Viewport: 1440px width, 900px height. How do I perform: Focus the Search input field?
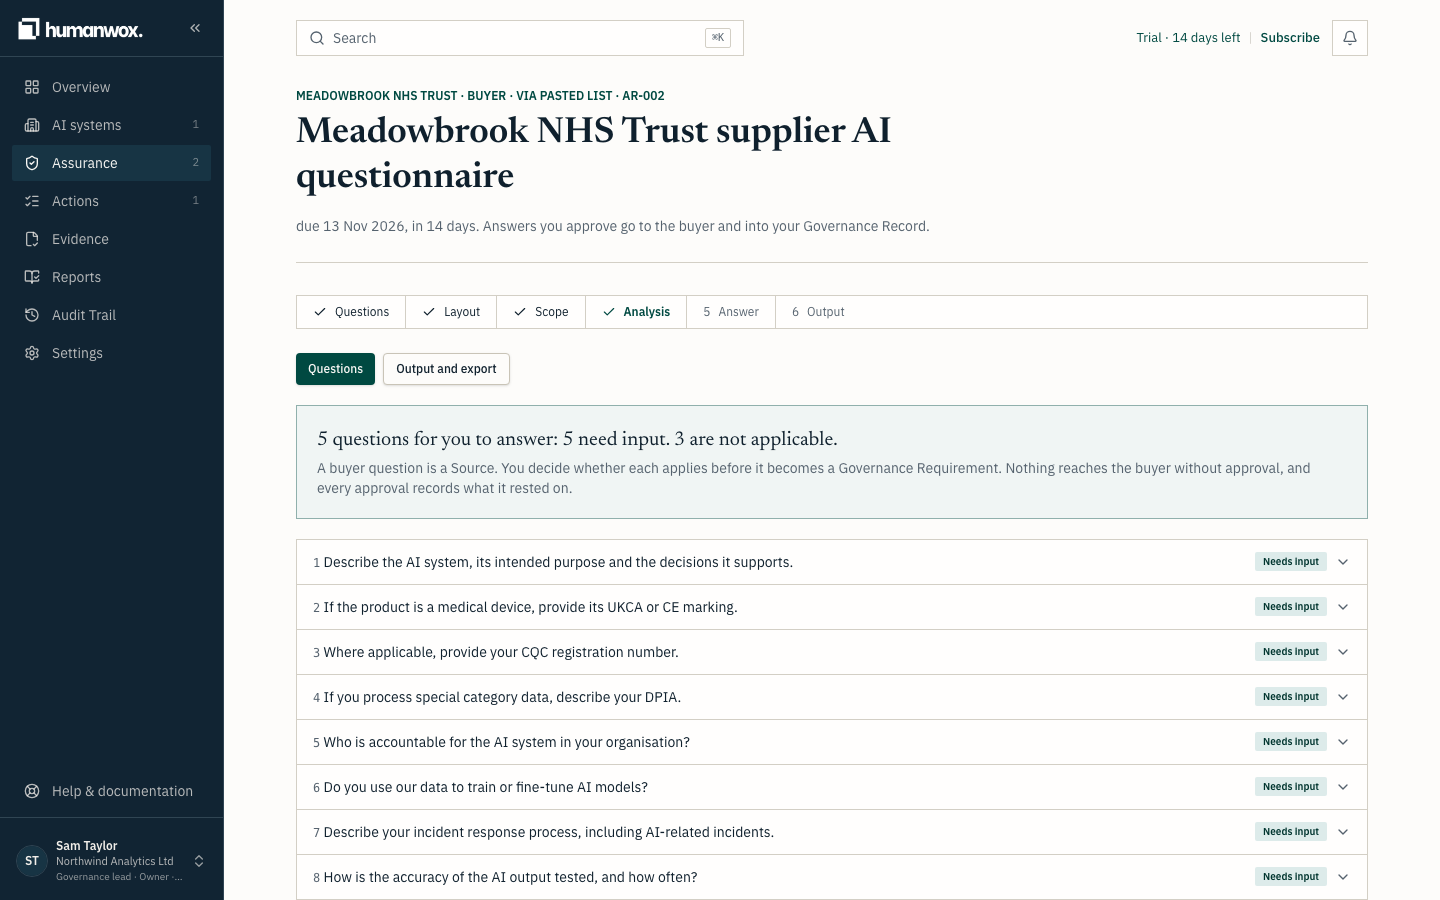click(520, 38)
